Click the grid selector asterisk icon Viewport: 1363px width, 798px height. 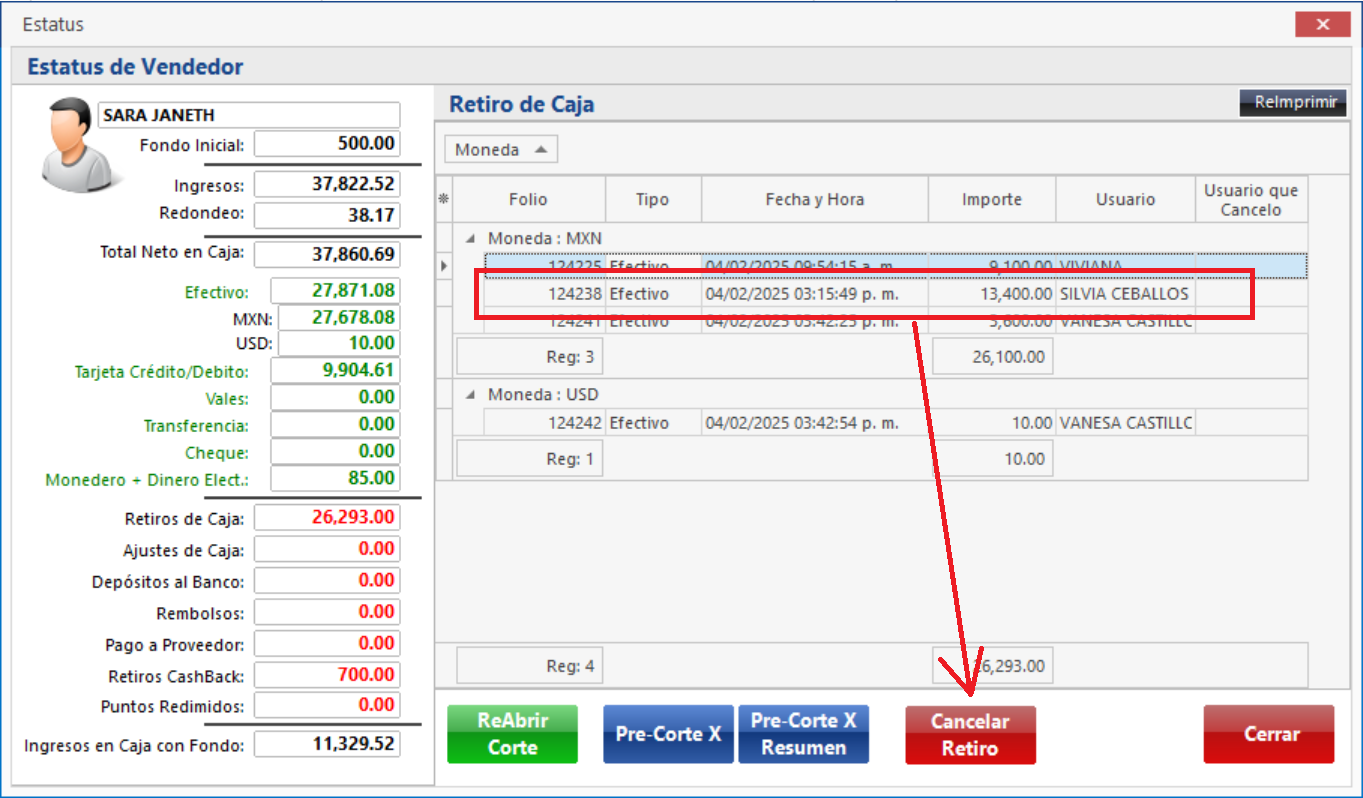tap(444, 199)
